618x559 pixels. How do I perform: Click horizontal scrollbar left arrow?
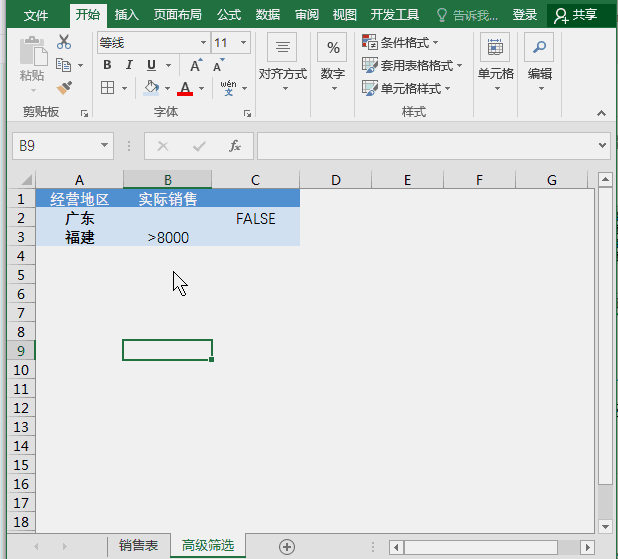(x=396, y=547)
